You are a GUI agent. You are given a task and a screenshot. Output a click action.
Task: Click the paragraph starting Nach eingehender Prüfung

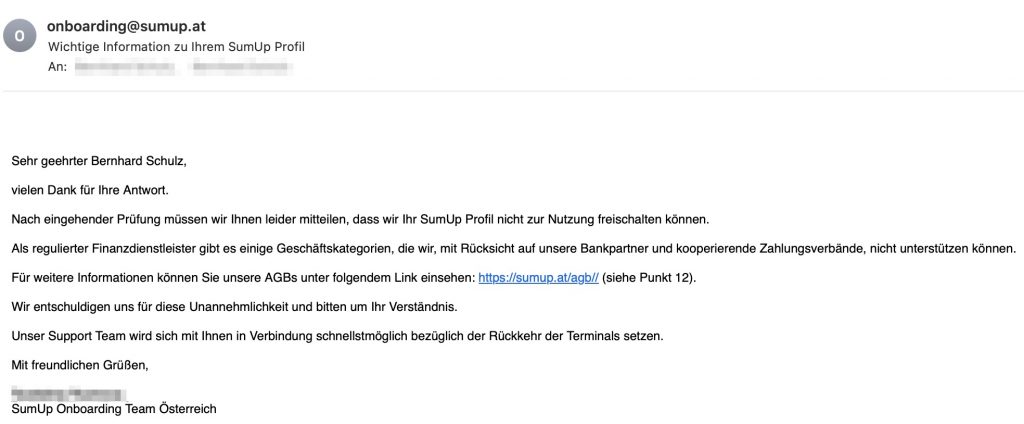pos(360,220)
